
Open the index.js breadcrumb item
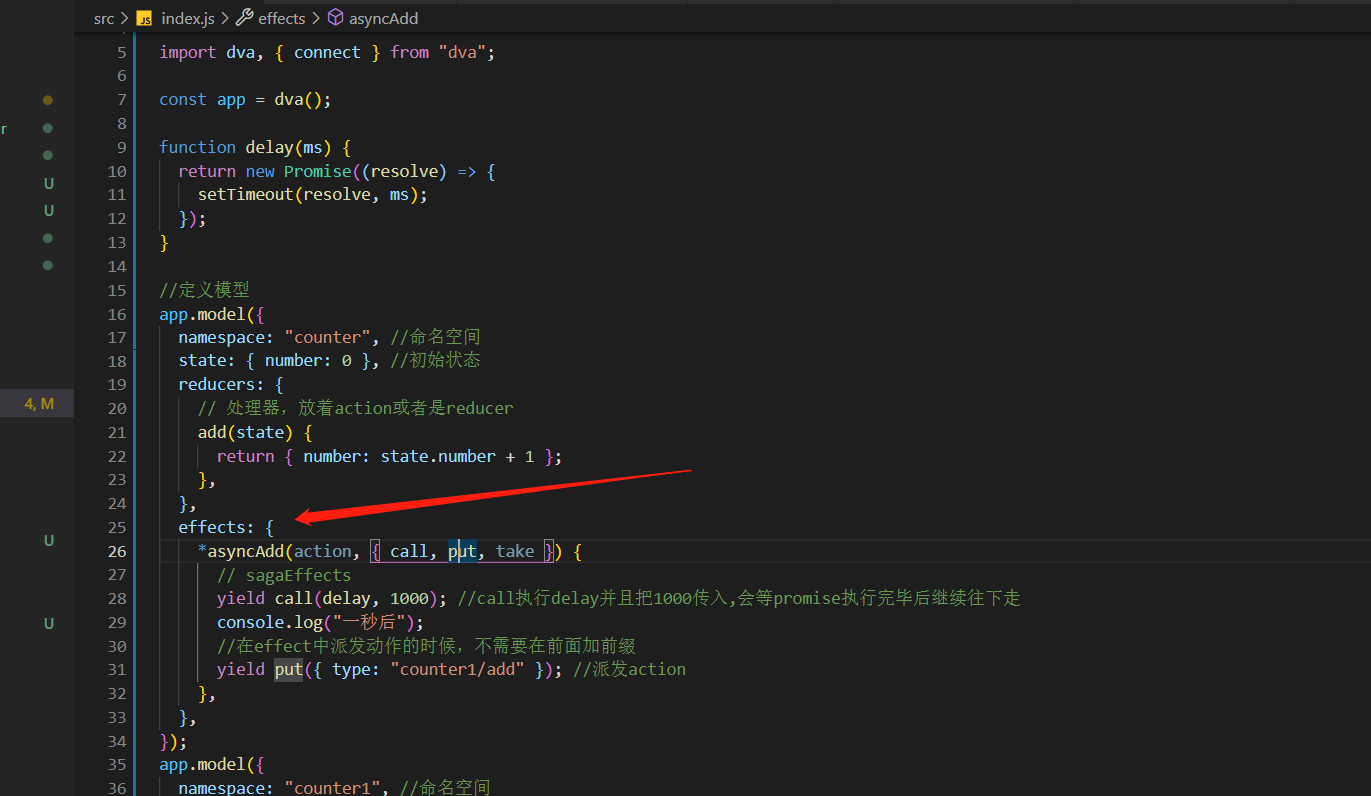tap(188, 18)
